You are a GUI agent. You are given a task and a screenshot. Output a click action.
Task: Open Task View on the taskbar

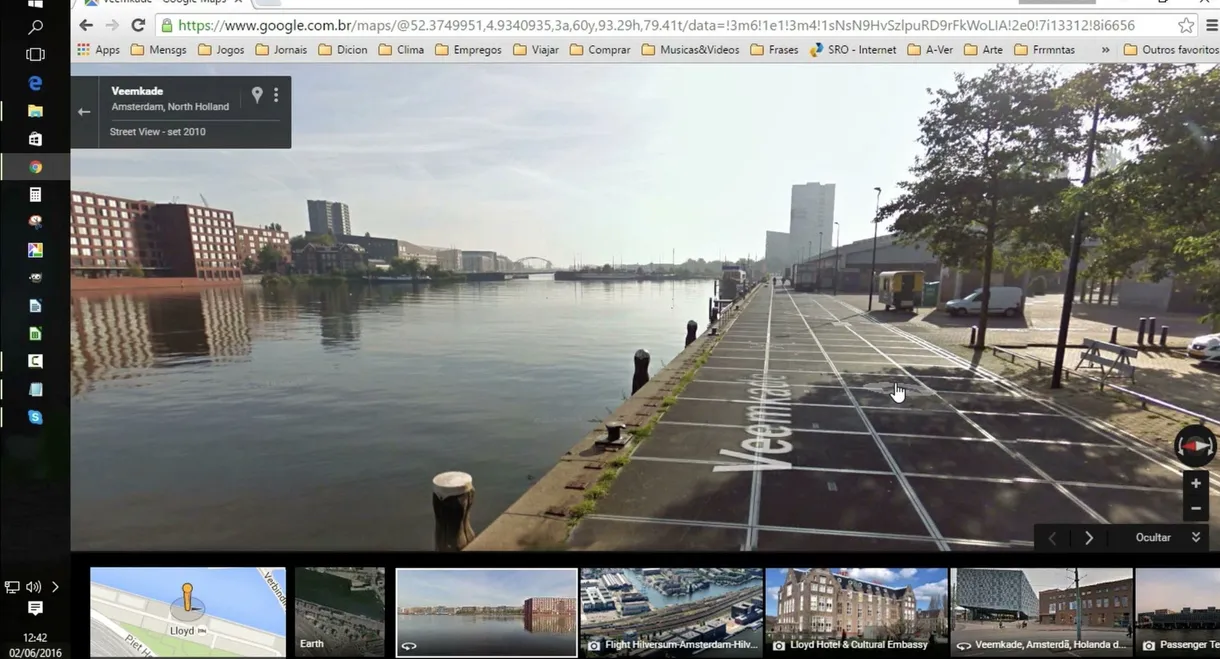(35, 55)
